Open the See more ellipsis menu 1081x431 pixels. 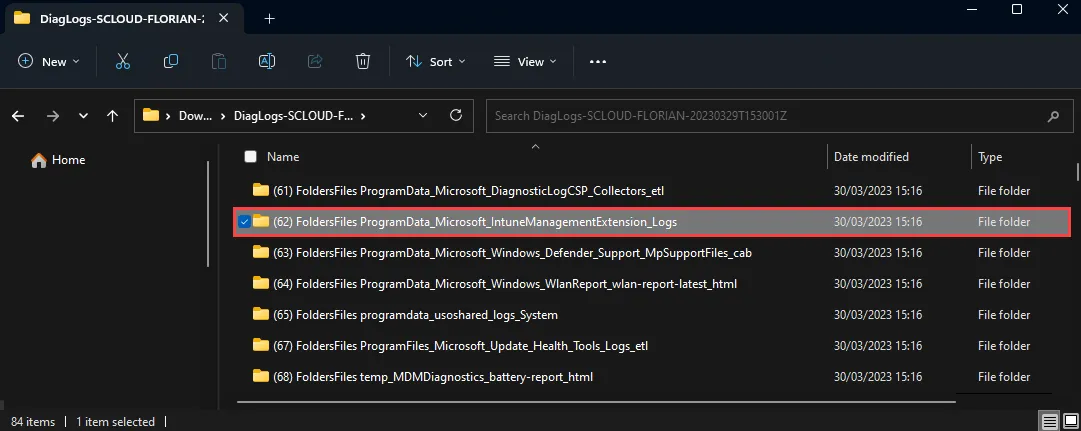tap(598, 61)
